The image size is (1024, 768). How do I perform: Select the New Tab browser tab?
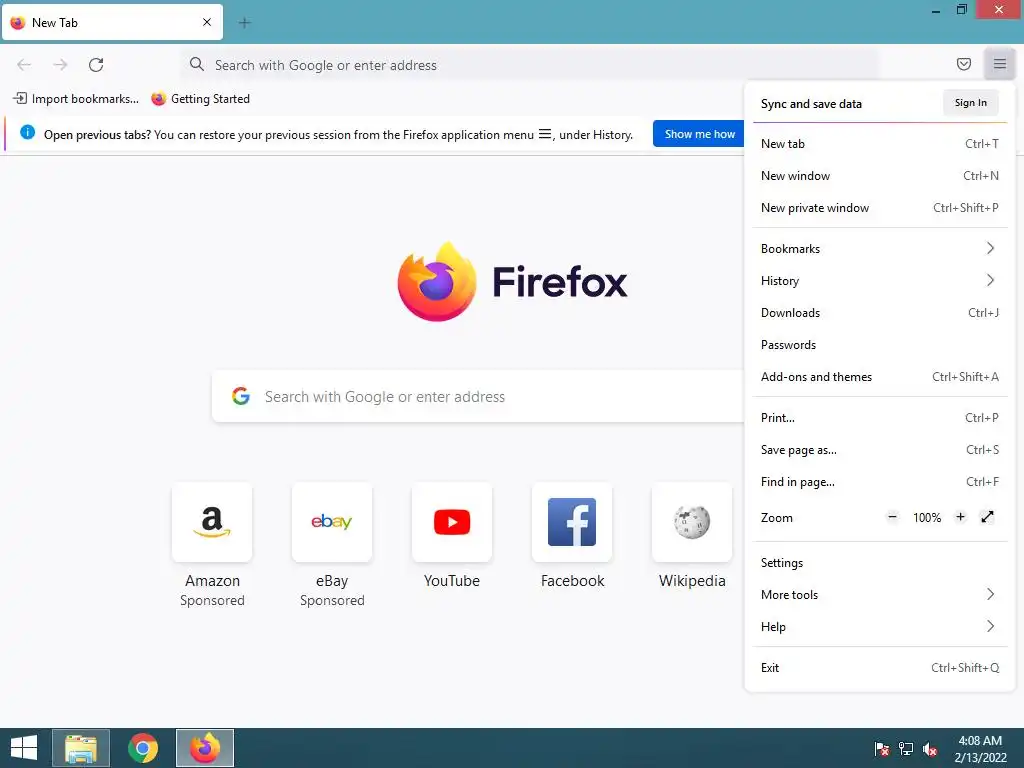(112, 22)
